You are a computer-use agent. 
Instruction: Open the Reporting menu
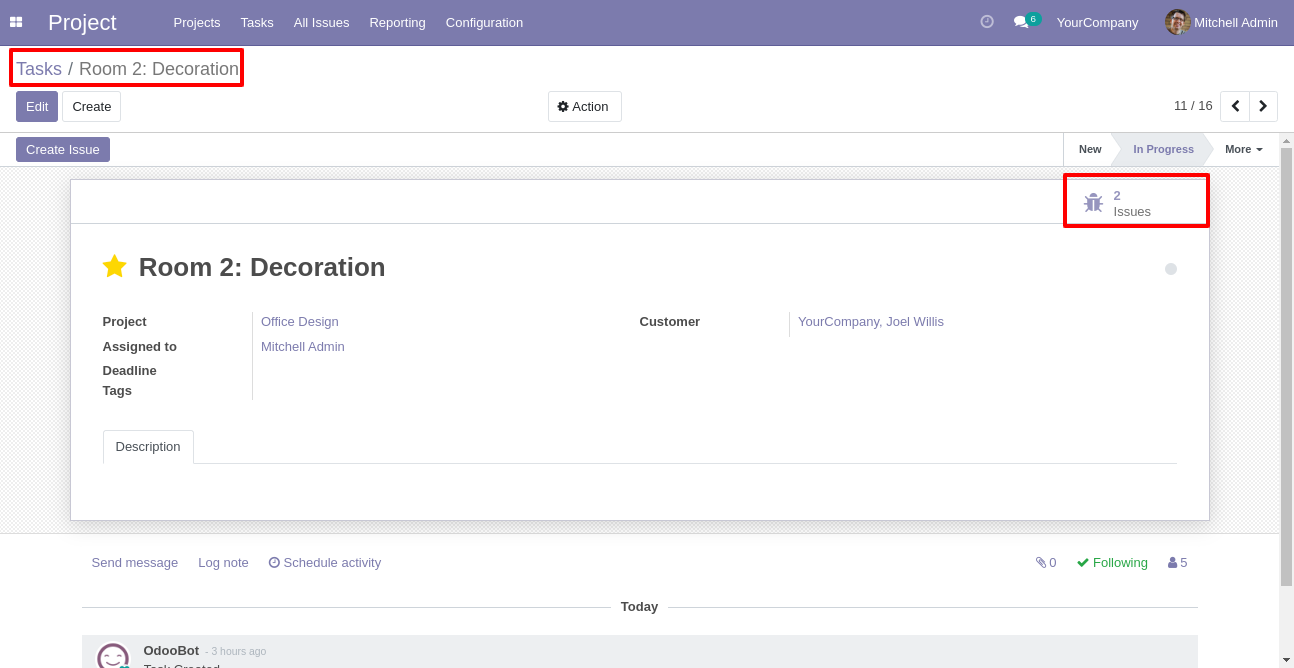397,22
